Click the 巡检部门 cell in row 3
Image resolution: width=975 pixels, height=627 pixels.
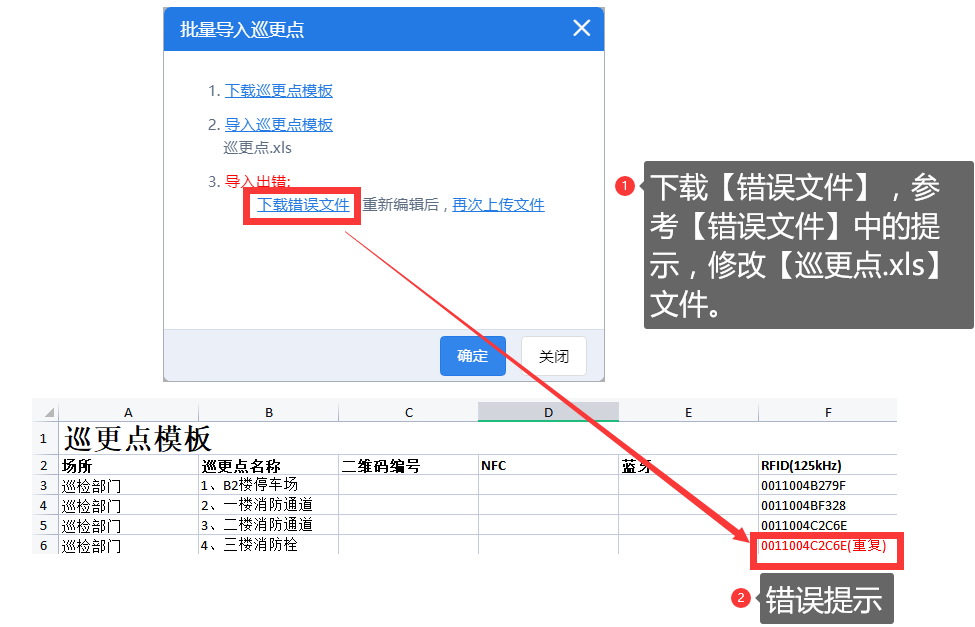(x=128, y=485)
